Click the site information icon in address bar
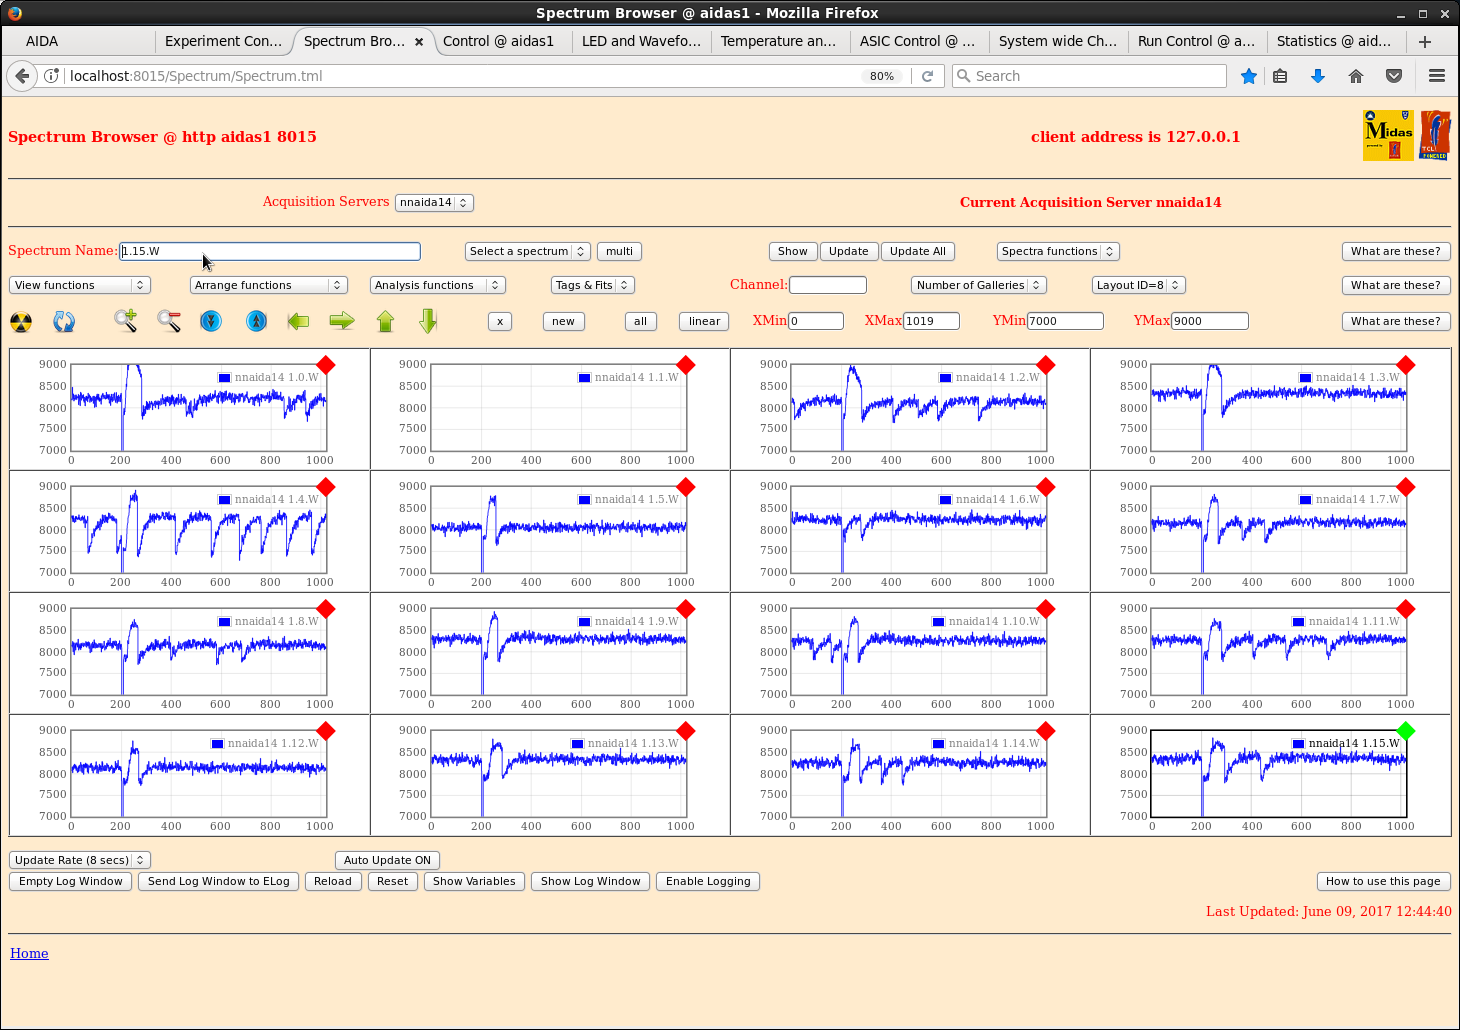This screenshot has height=1030, width=1460. pyautogui.click(x=52, y=76)
